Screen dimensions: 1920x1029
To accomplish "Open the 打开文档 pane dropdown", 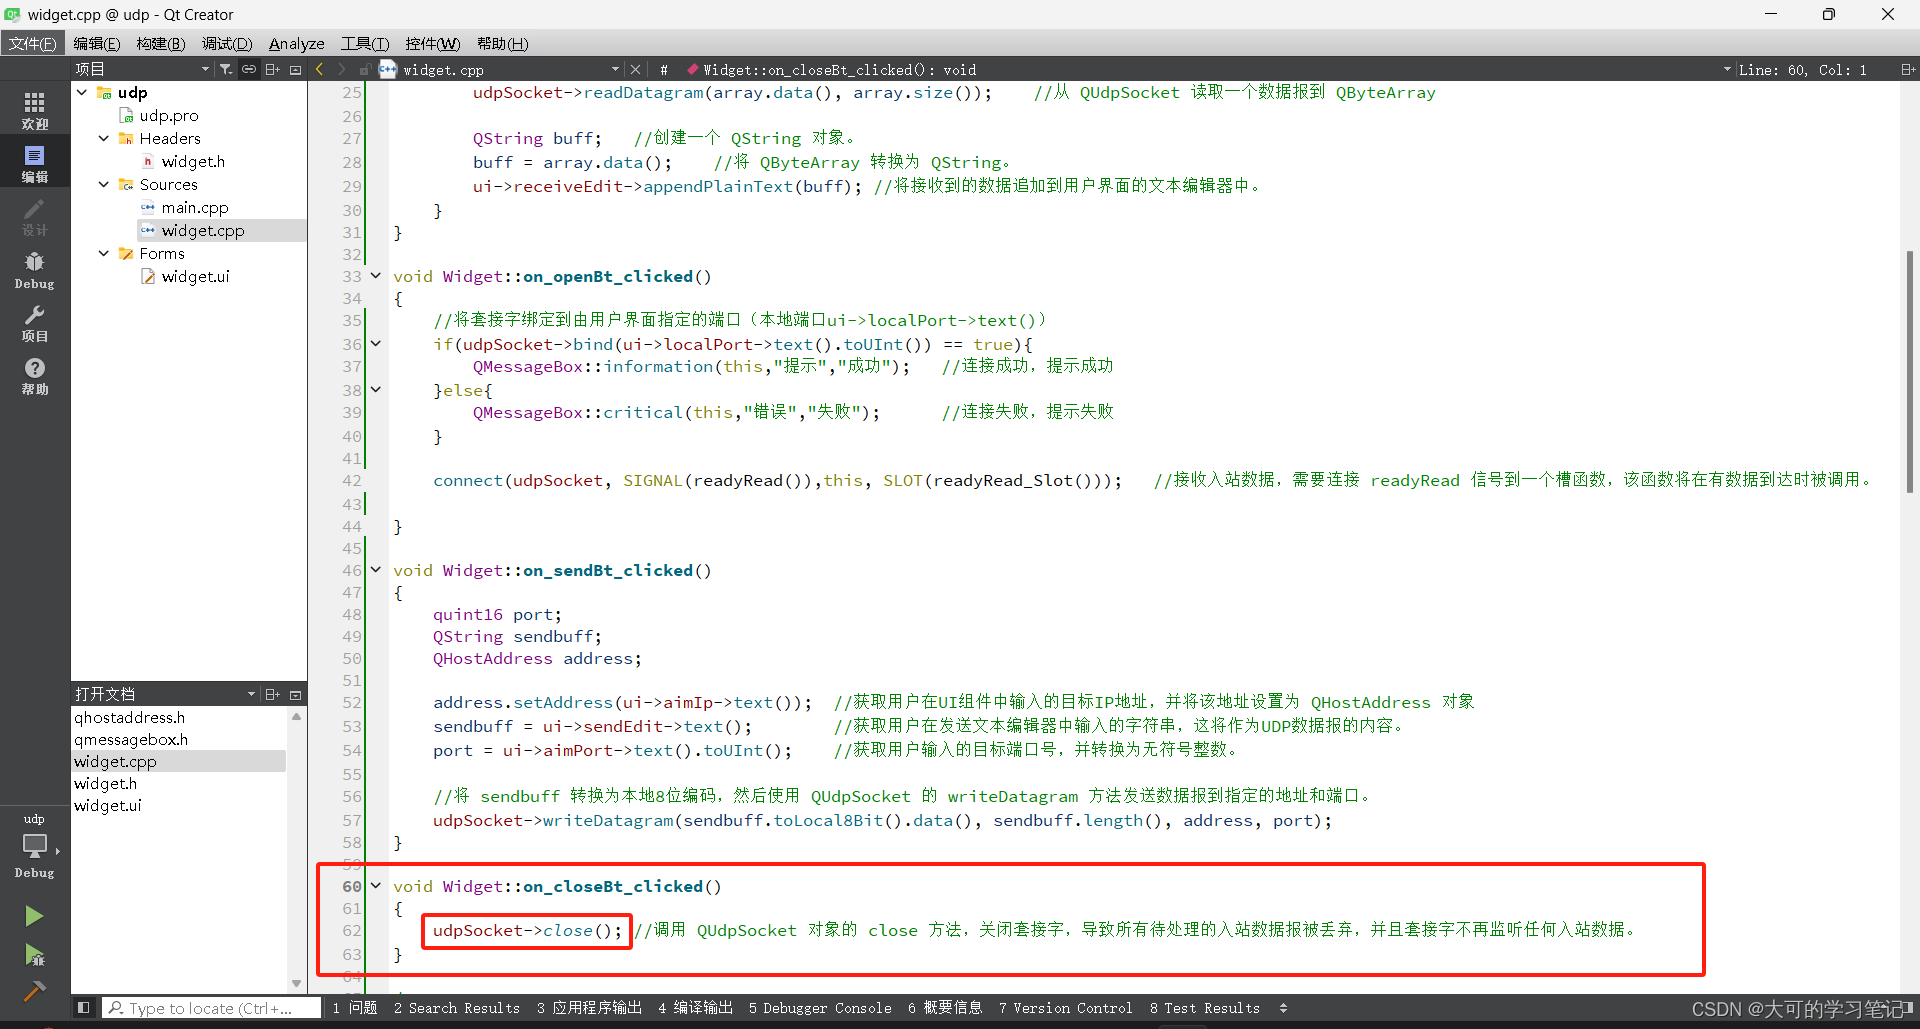I will click(252, 693).
